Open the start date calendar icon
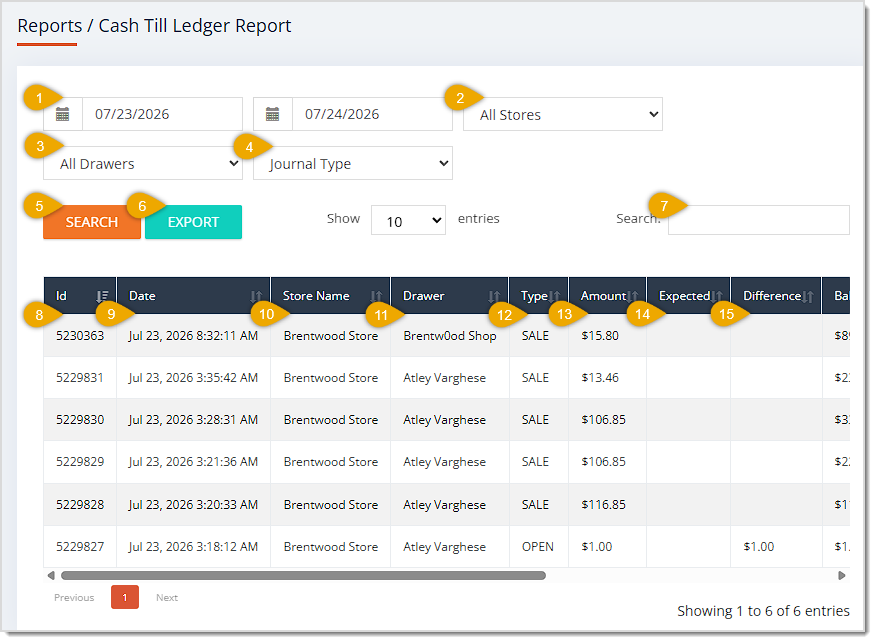Image resolution: width=875 pixels, height=642 pixels. pos(62,114)
